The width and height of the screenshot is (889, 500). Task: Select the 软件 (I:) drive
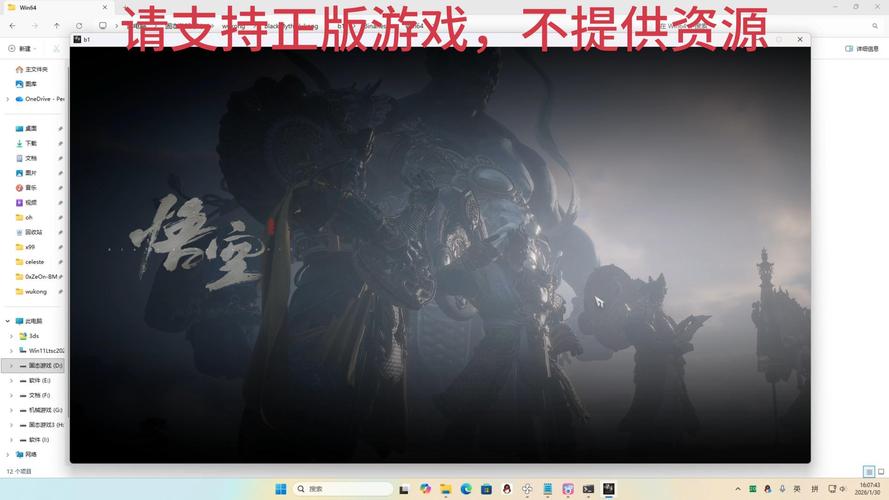pyautogui.click(x=35, y=439)
